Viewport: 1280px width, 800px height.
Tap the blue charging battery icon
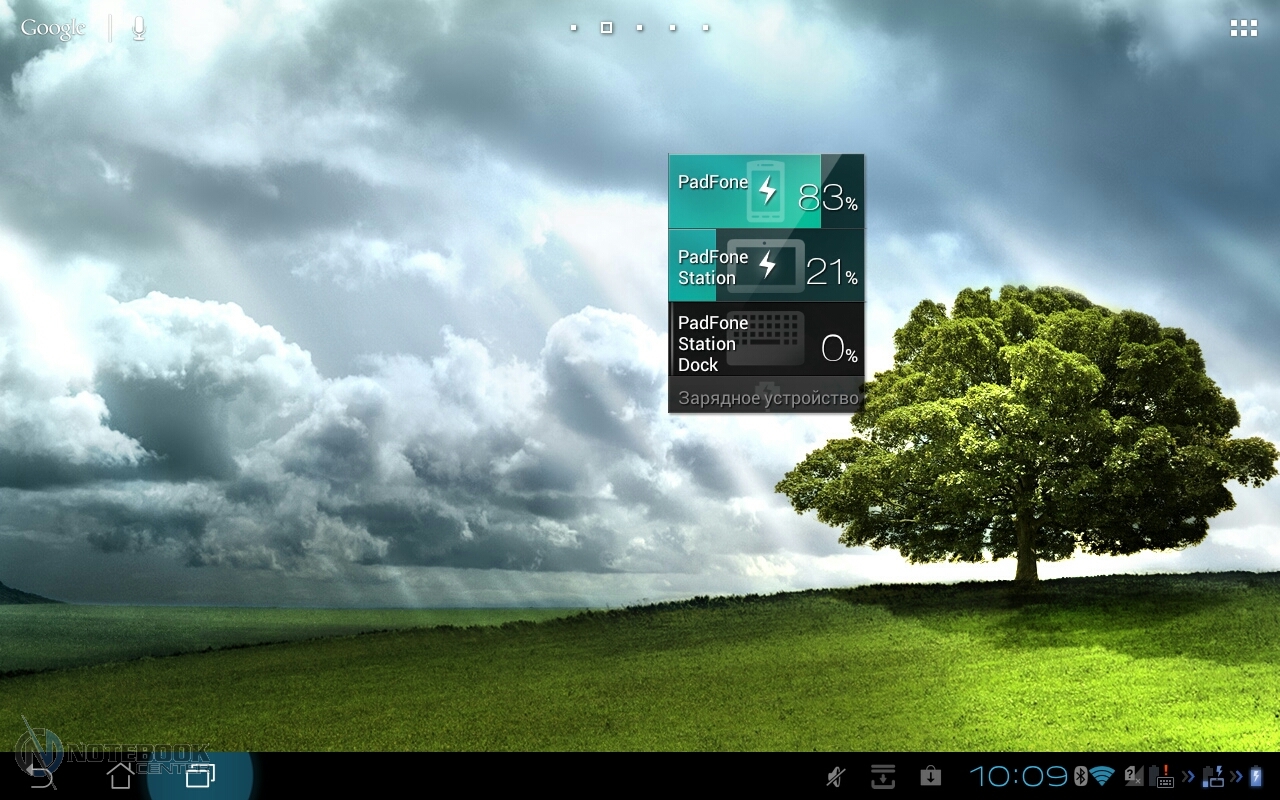pyautogui.click(x=1256, y=776)
